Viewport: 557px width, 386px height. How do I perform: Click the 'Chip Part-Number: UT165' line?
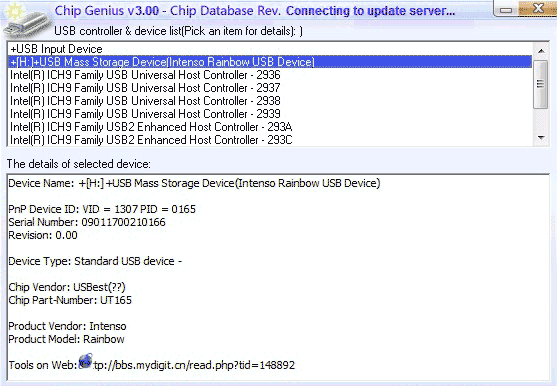[70, 300]
